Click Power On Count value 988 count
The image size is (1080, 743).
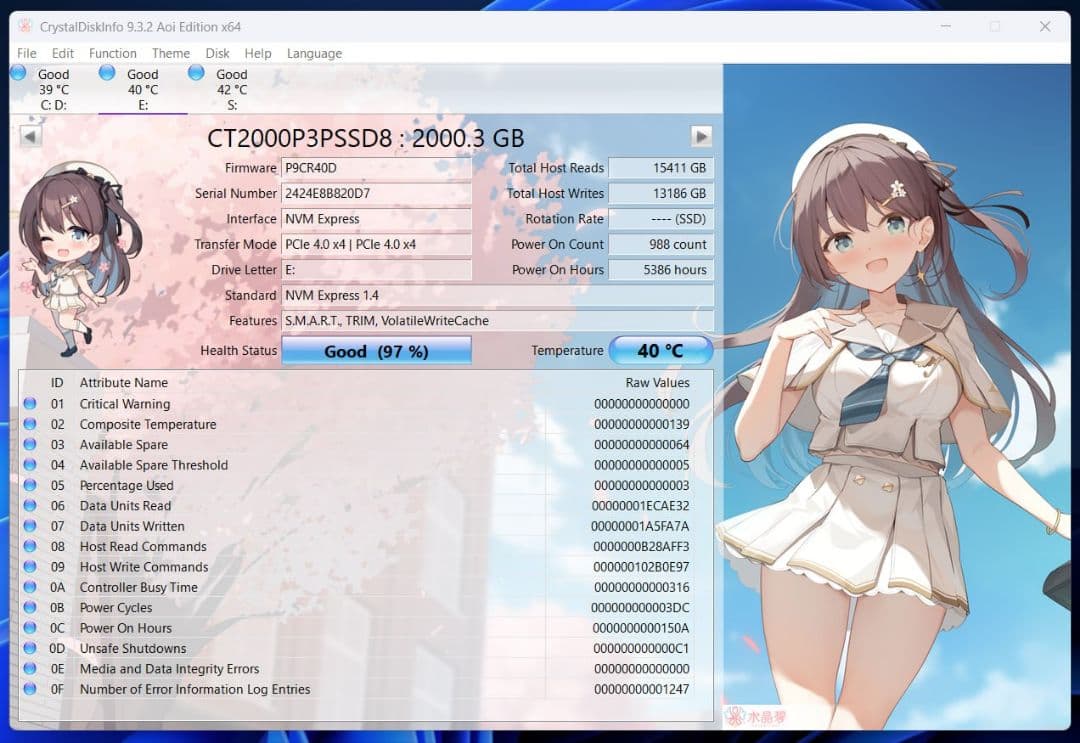(661, 244)
